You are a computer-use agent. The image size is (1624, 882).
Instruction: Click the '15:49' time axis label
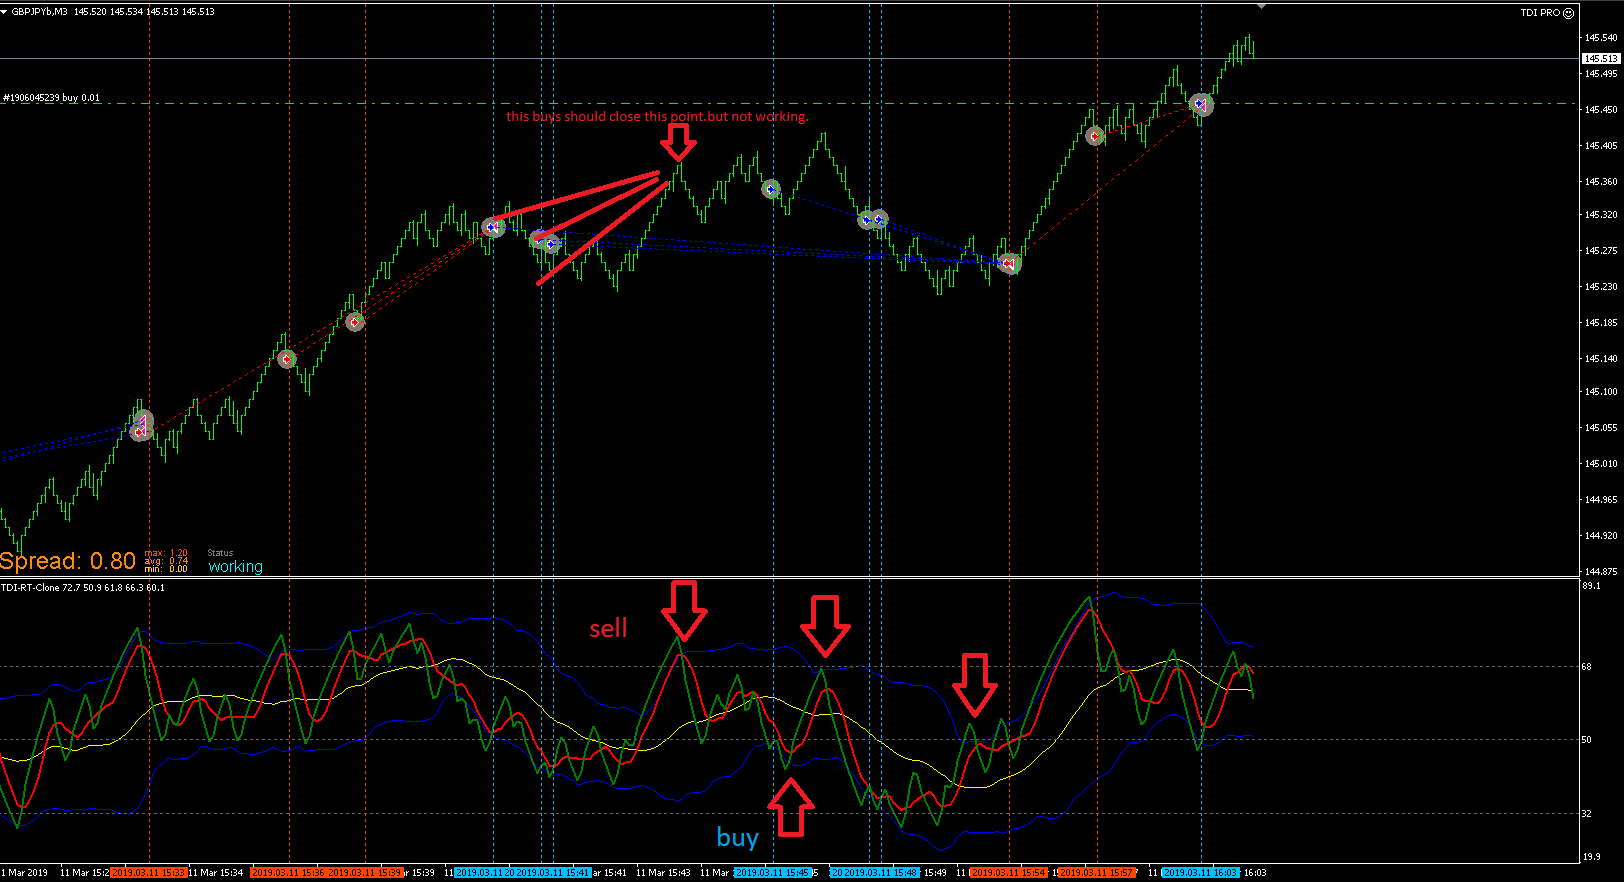click(x=934, y=873)
